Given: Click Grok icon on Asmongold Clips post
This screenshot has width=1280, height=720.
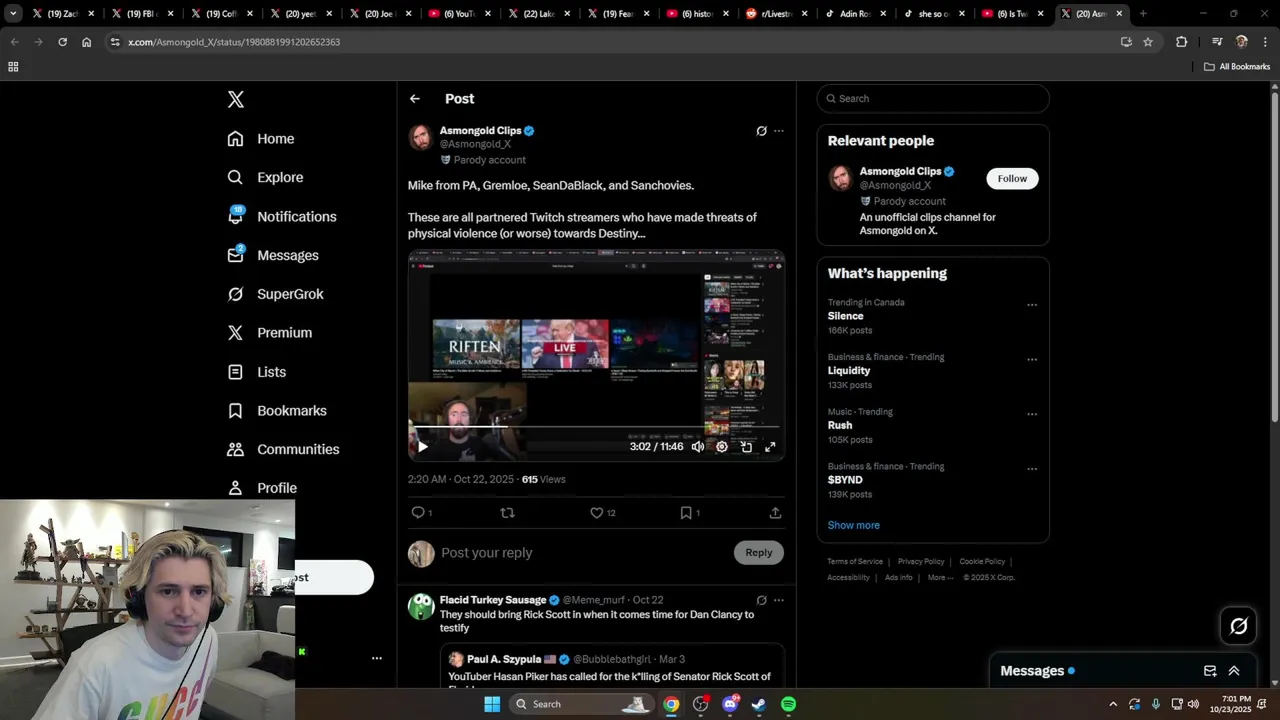Looking at the screenshot, I should (761, 131).
